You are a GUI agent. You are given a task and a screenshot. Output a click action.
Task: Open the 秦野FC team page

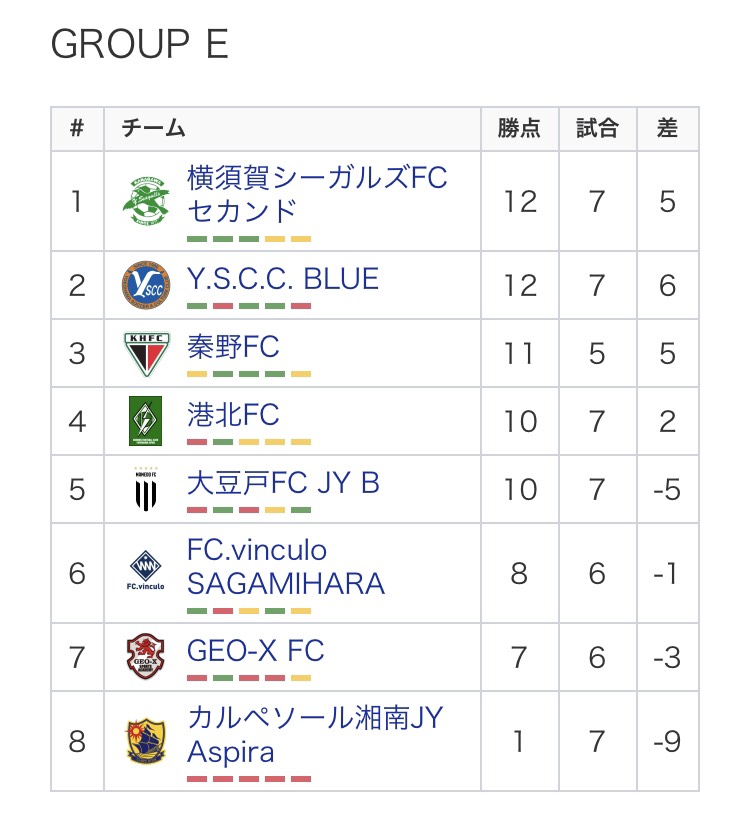pos(233,347)
